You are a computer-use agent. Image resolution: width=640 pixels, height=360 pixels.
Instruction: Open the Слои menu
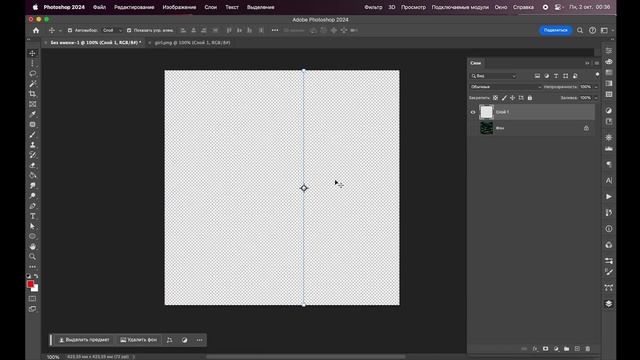[211, 7]
